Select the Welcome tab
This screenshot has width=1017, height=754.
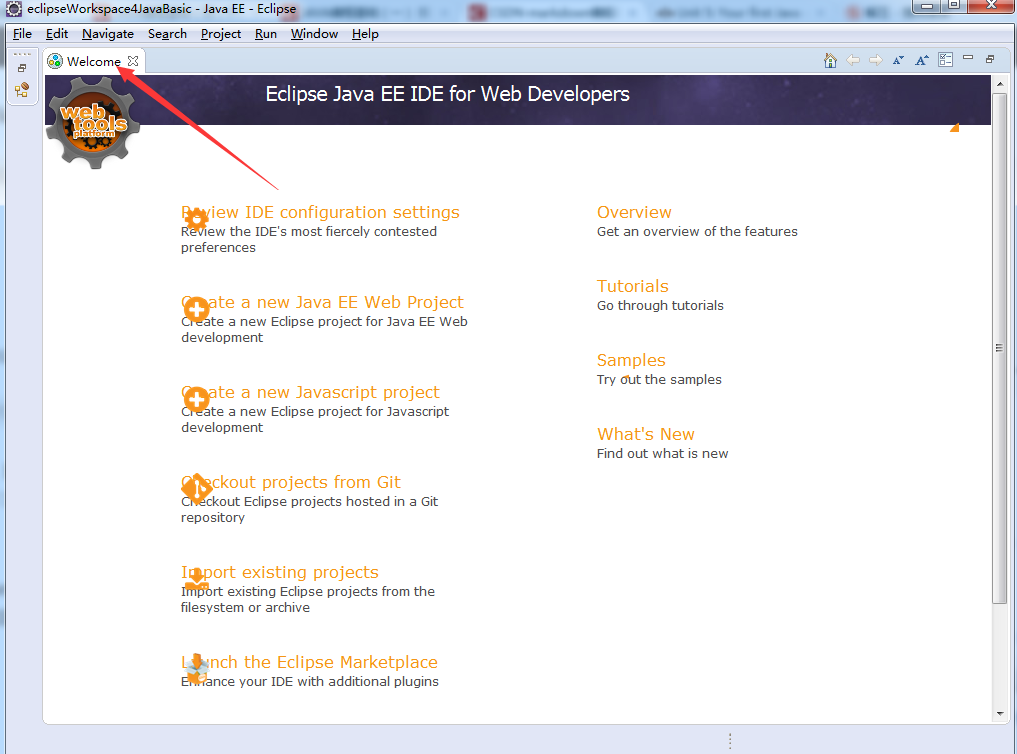[93, 61]
